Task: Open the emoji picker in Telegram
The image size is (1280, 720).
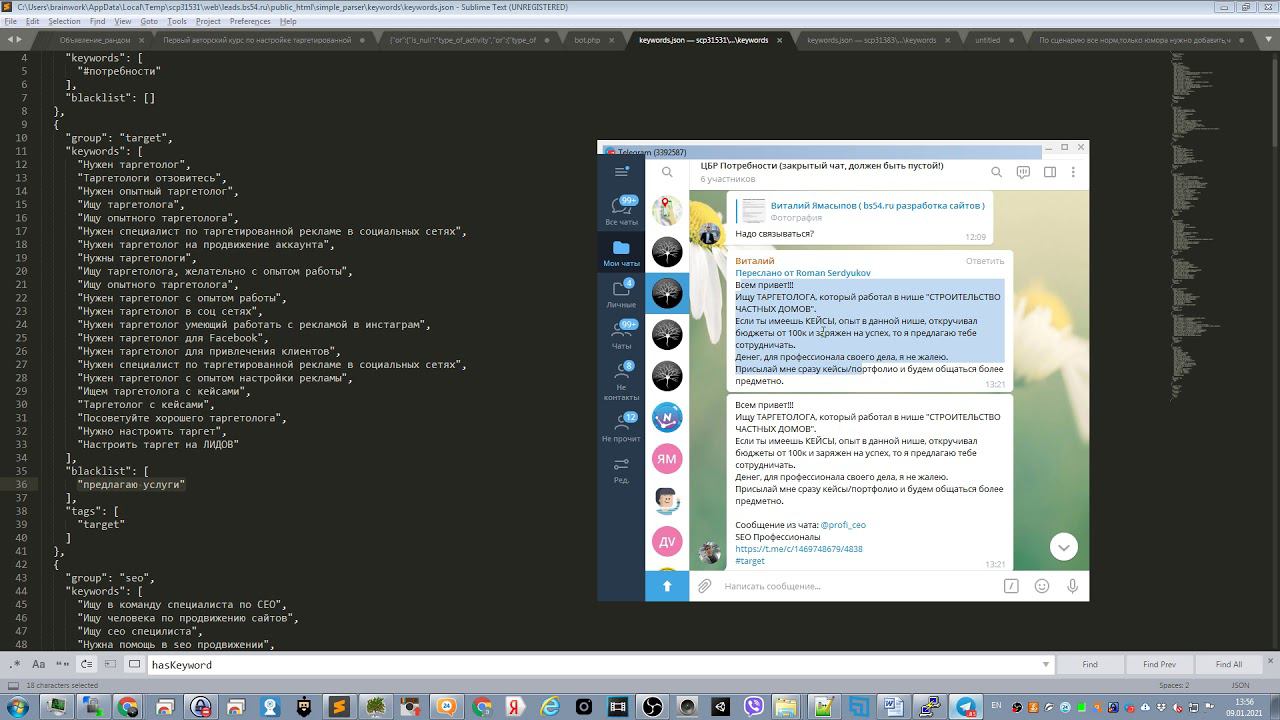Action: (x=1042, y=586)
